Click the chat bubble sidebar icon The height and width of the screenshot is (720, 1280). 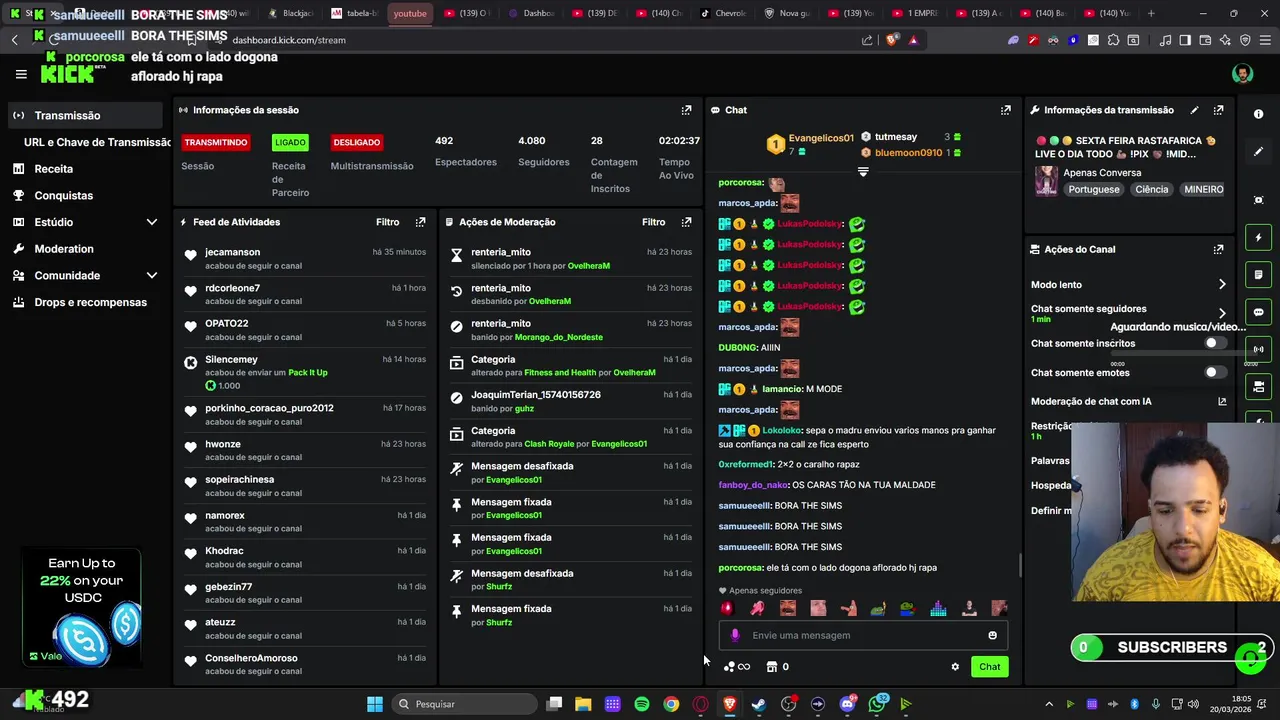click(x=1258, y=312)
